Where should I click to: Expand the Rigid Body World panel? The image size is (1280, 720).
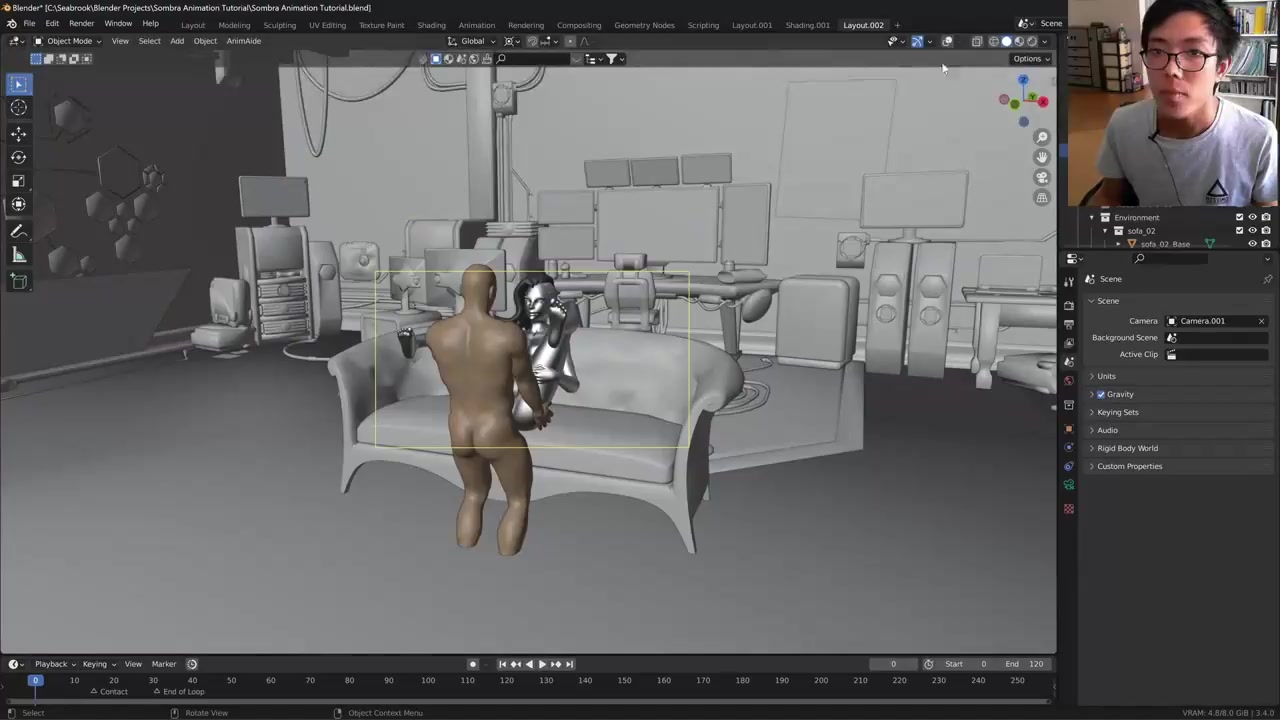(x=1127, y=448)
